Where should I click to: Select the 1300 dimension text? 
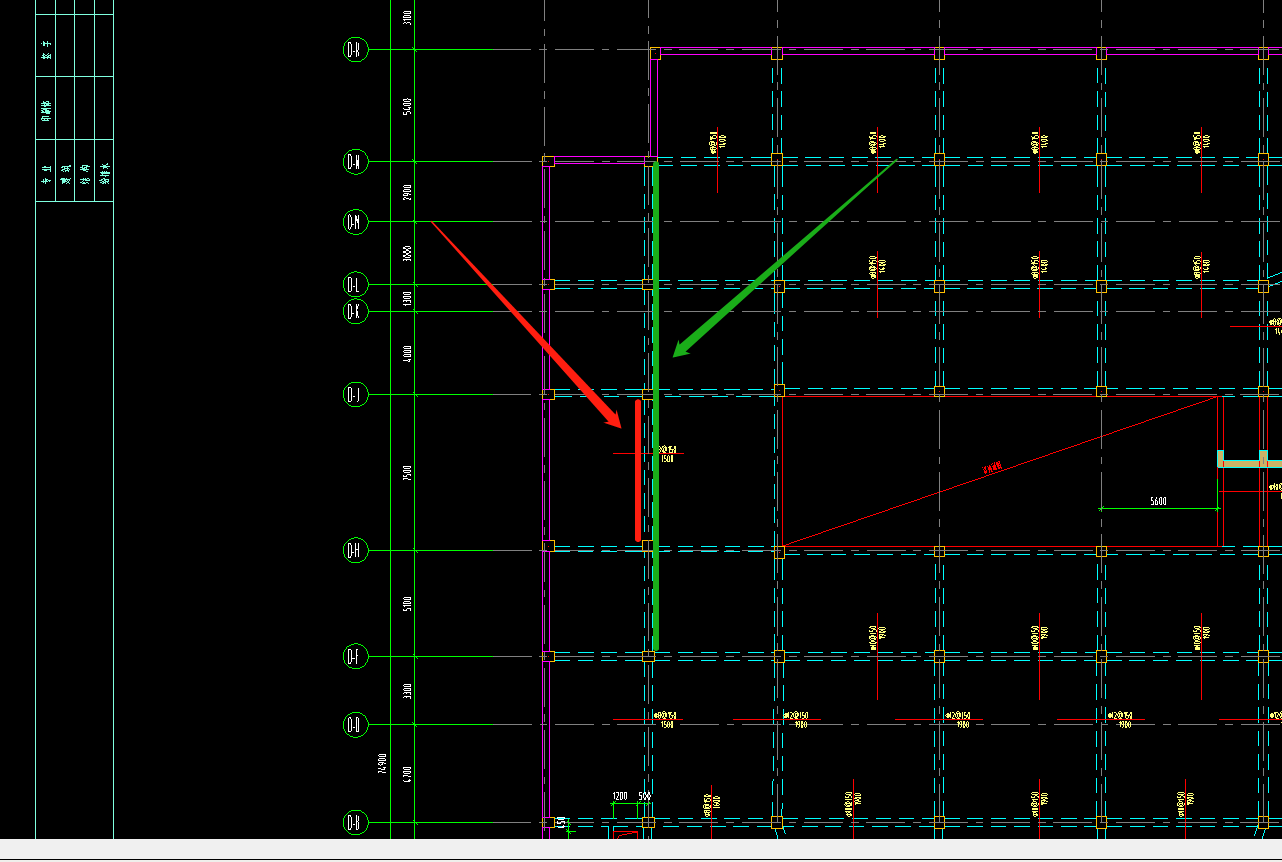tap(408, 298)
